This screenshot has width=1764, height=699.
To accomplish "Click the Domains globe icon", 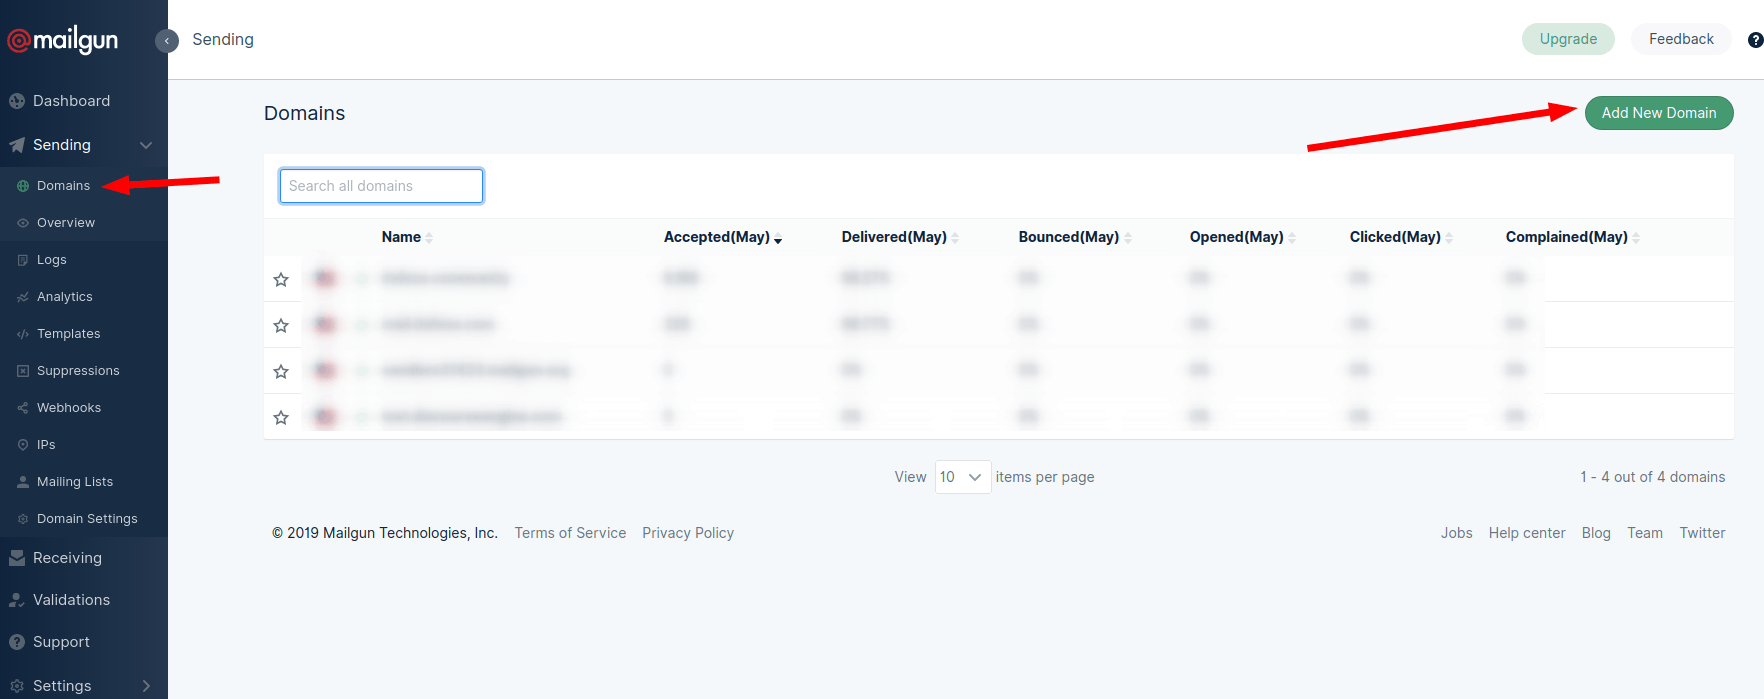I will coord(23,186).
